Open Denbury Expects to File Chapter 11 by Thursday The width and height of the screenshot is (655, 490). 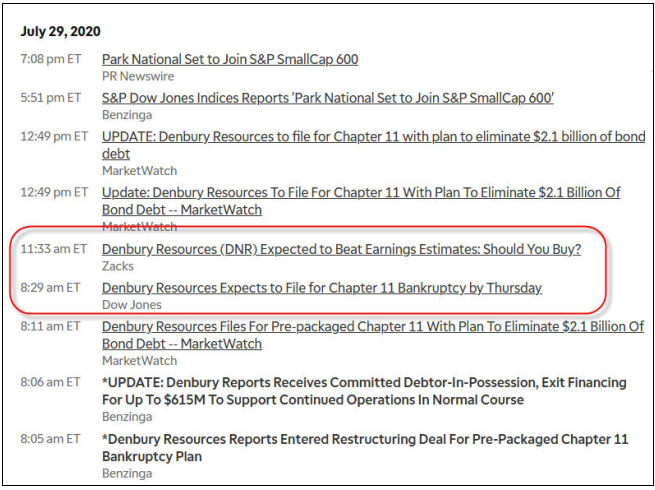click(322, 288)
